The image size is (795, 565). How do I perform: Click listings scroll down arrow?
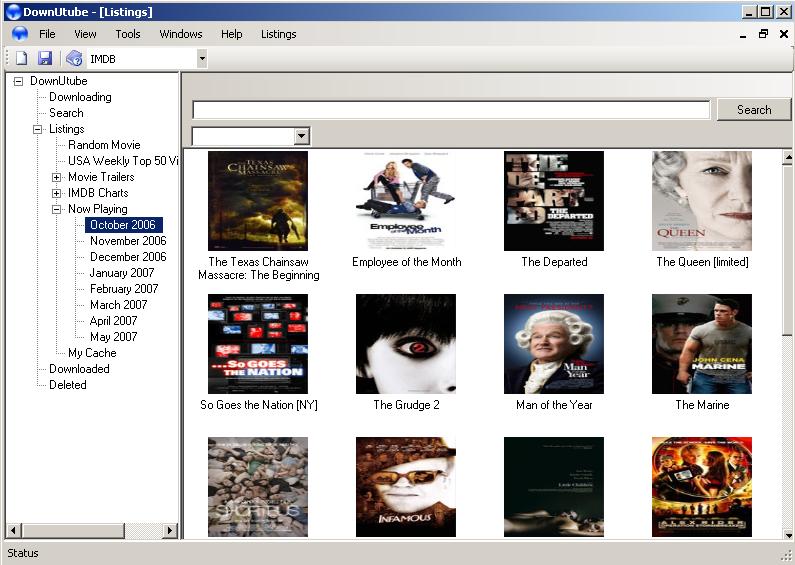coord(787,534)
